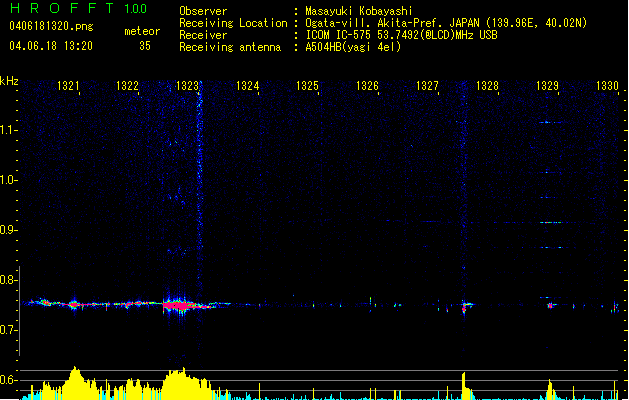Screen dimensions: 629x400
Task: Click the 1326 time marker
Action: click(x=367, y=86)
